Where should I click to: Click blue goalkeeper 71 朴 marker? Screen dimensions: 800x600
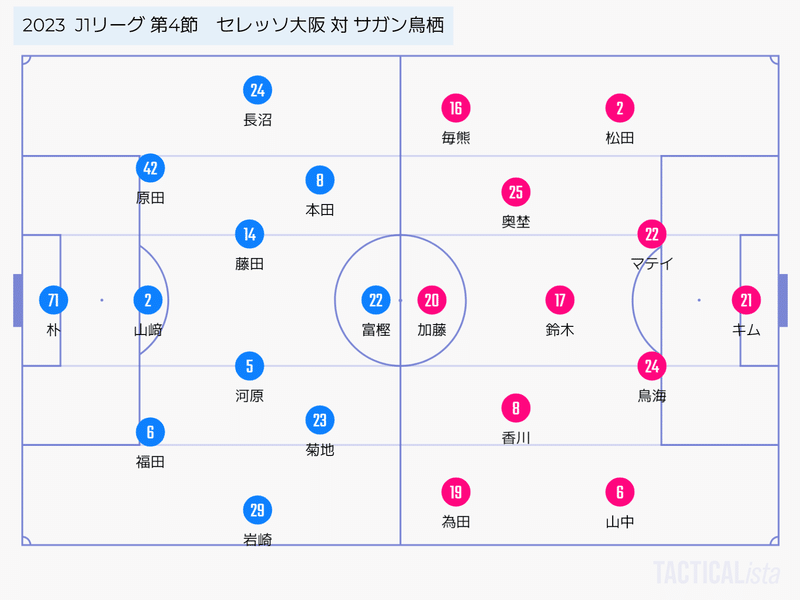(53, 300)
